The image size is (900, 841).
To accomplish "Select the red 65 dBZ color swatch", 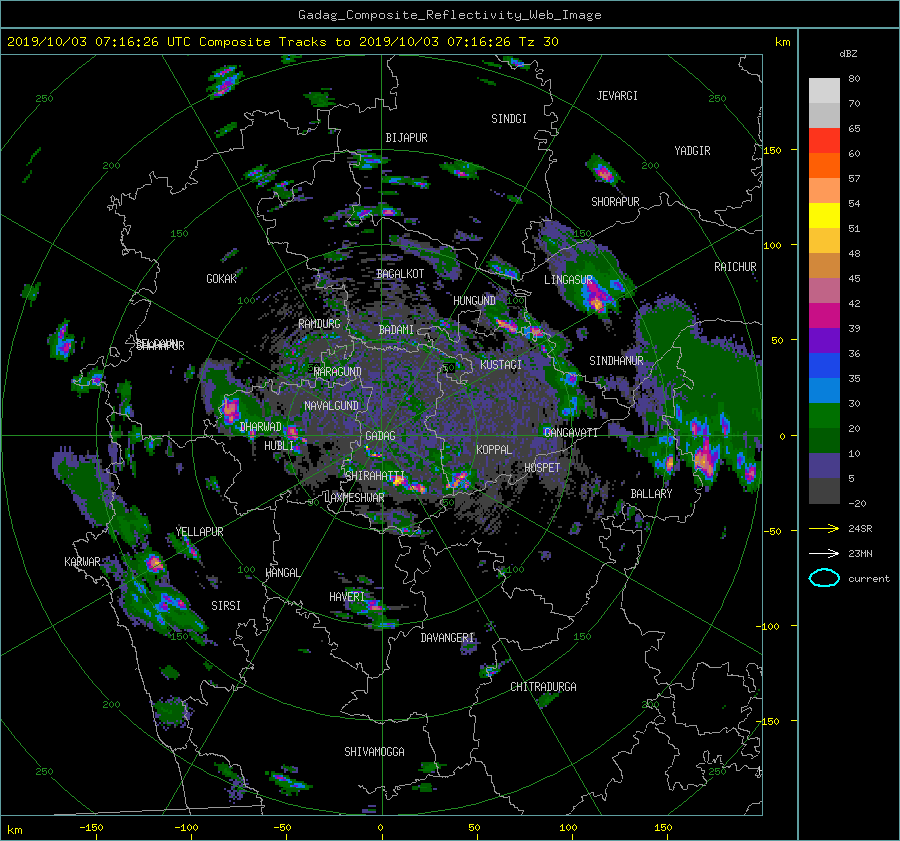I will [x=824, y=140].
